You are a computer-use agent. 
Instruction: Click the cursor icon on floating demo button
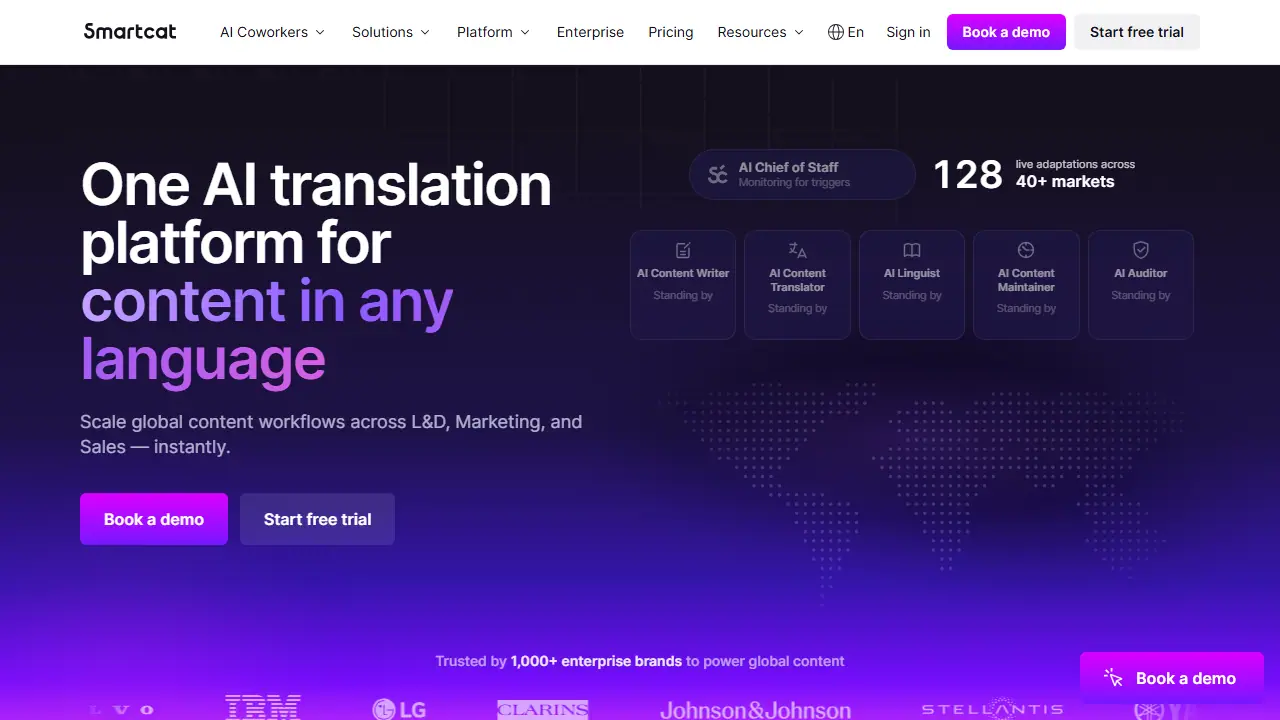click(x=1113, y=678)
